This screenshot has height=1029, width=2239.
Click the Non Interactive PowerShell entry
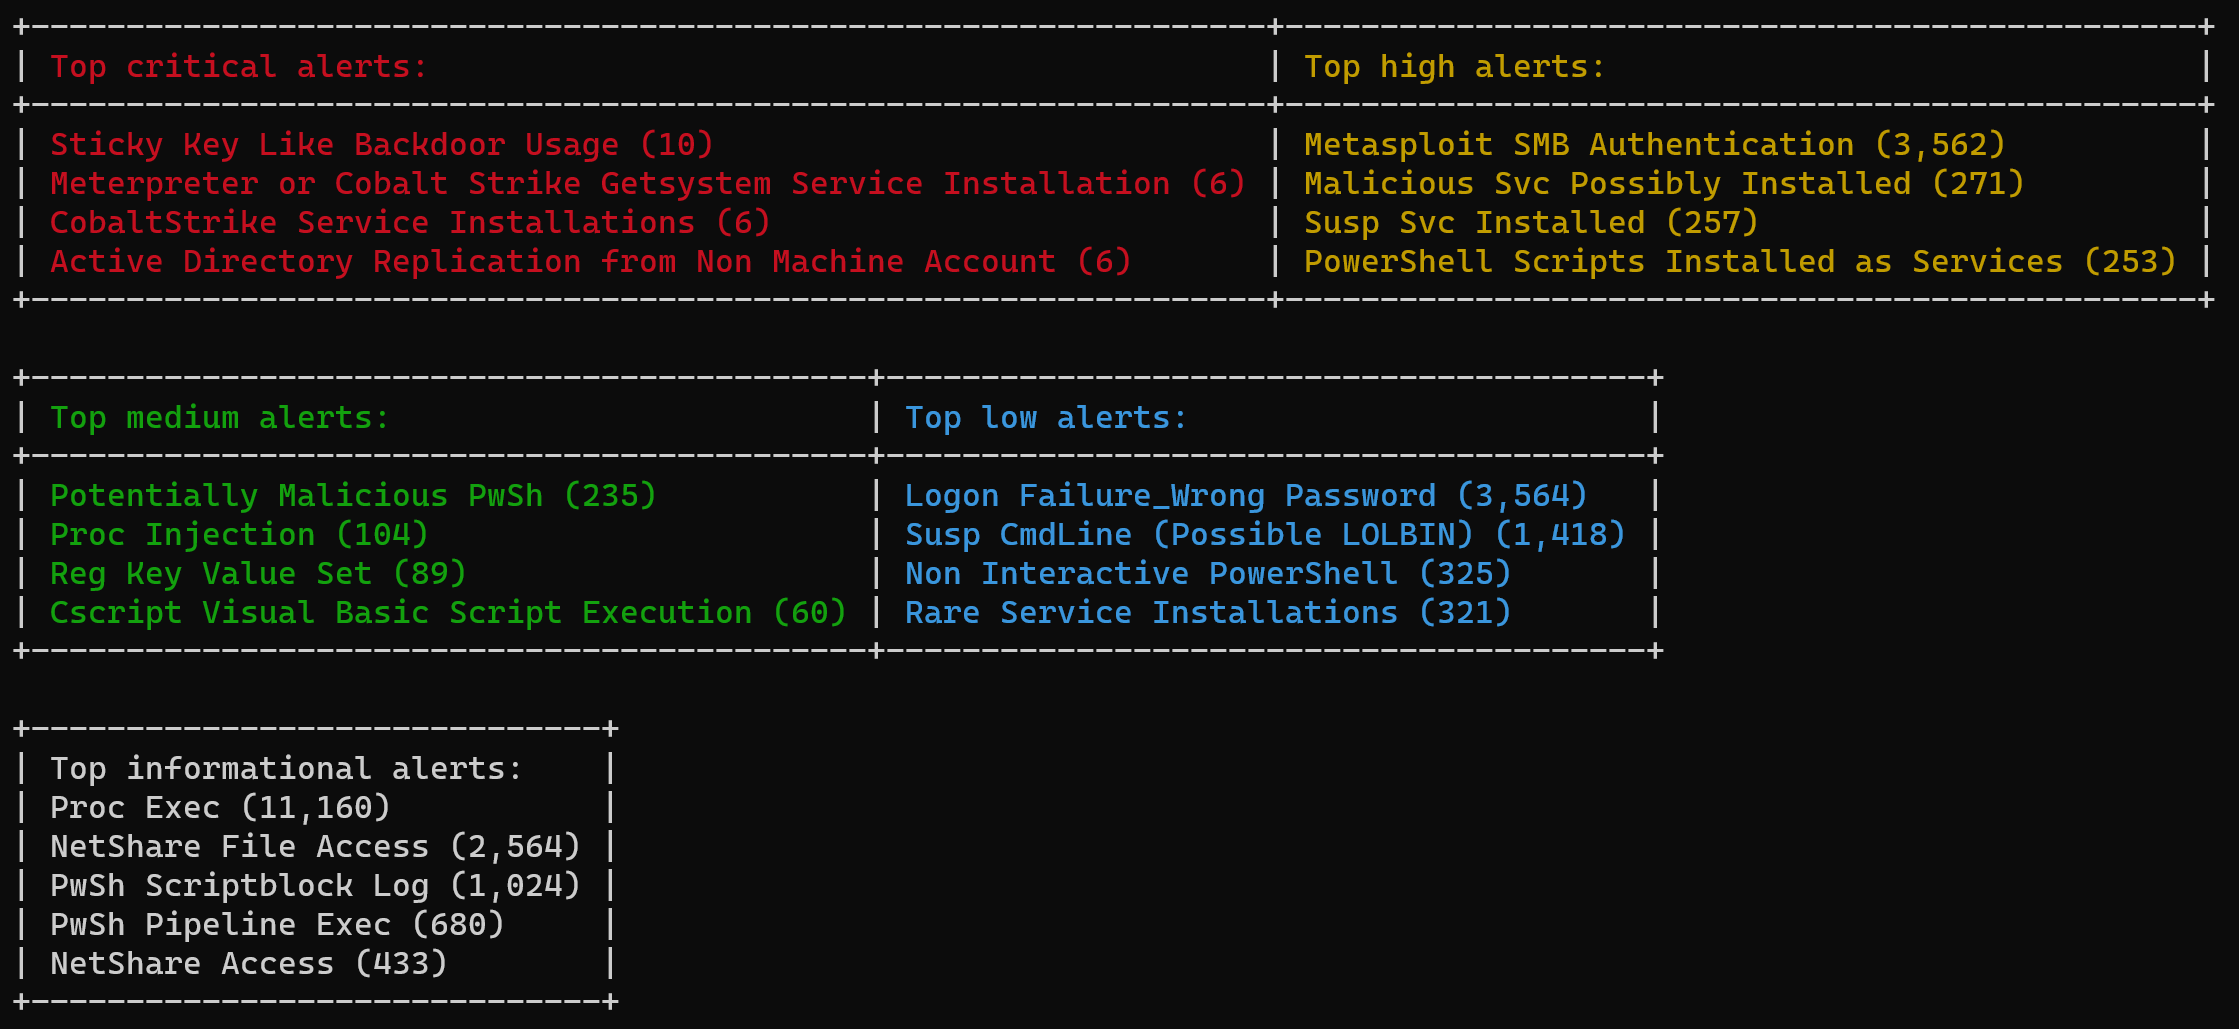pos(1206,573)
